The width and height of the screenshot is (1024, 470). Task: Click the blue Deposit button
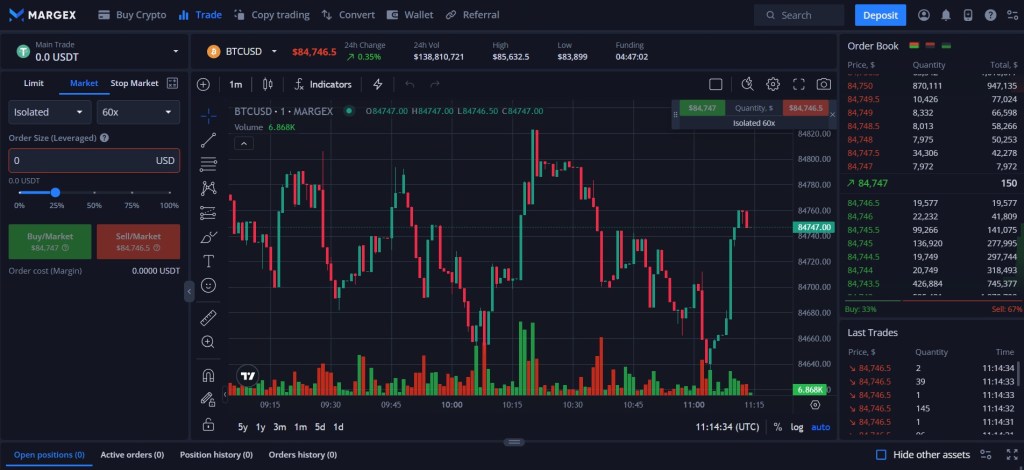[880, 15]
